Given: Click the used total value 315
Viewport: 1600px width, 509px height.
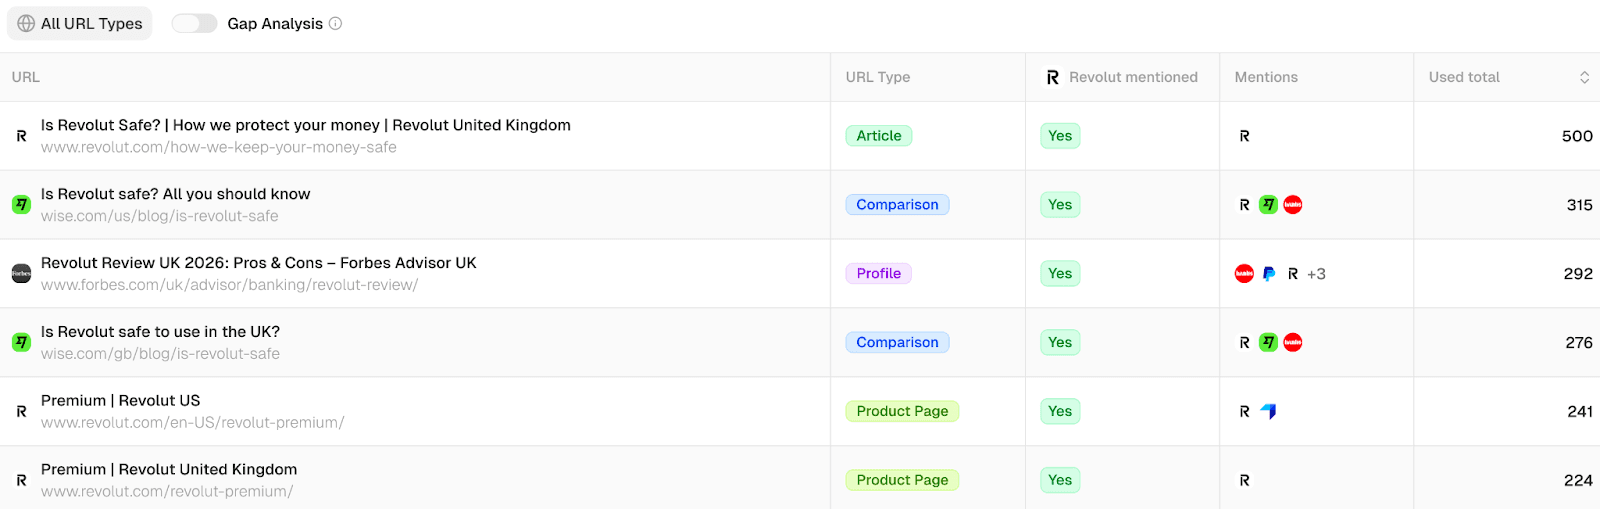Looking at the screenshot, I should click(1579, 205).
